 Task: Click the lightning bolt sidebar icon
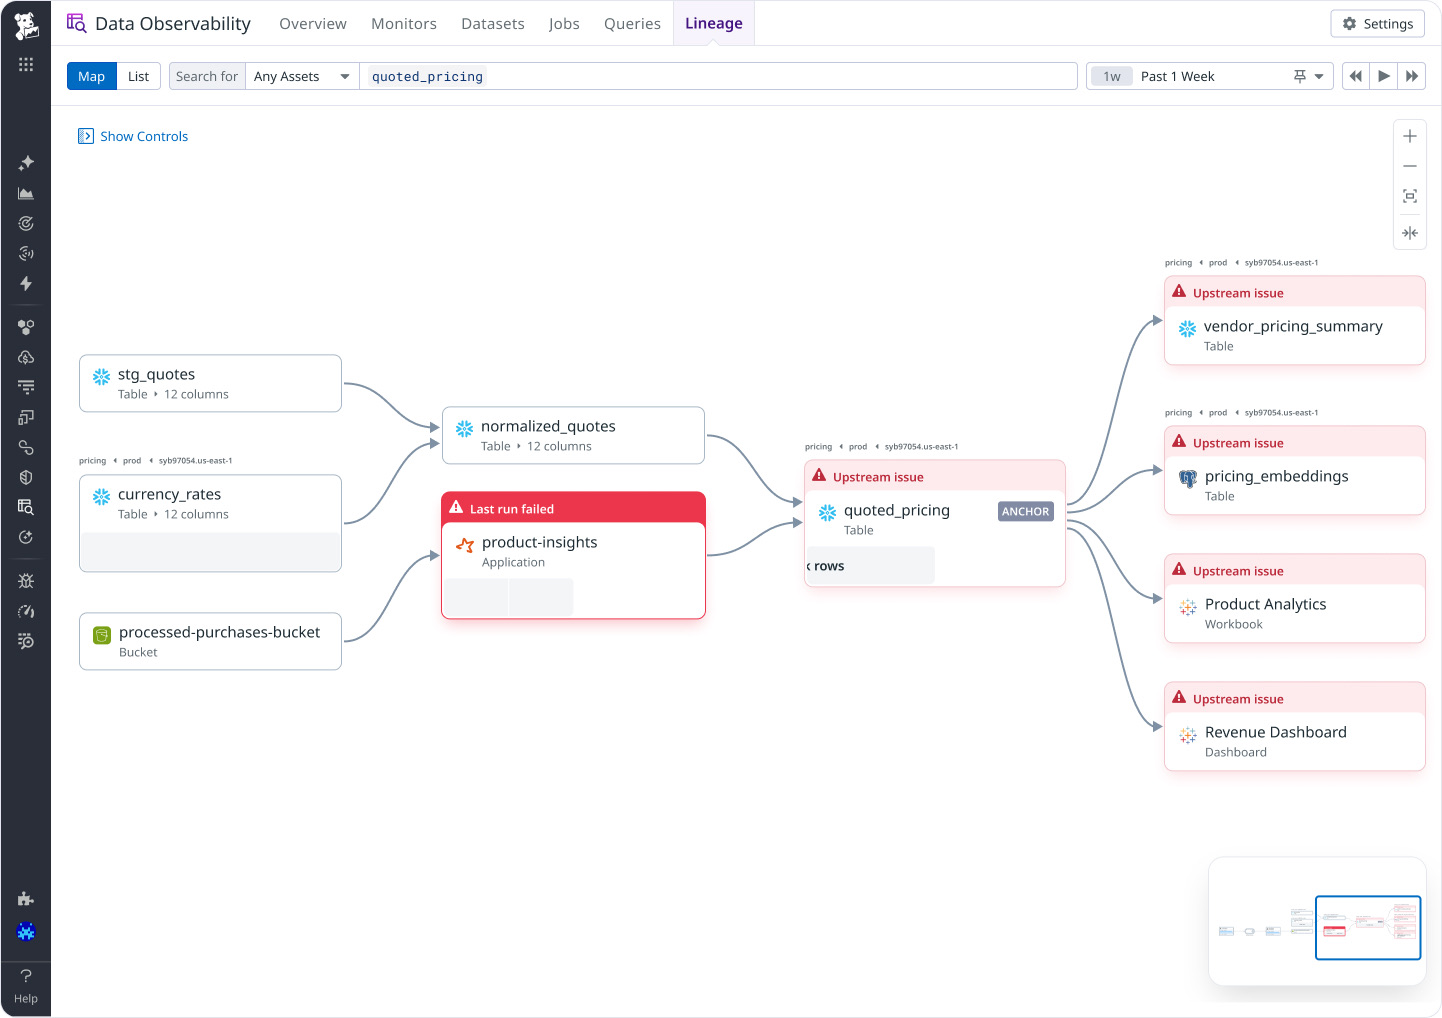pyautogui.click(x=26, y=283)
